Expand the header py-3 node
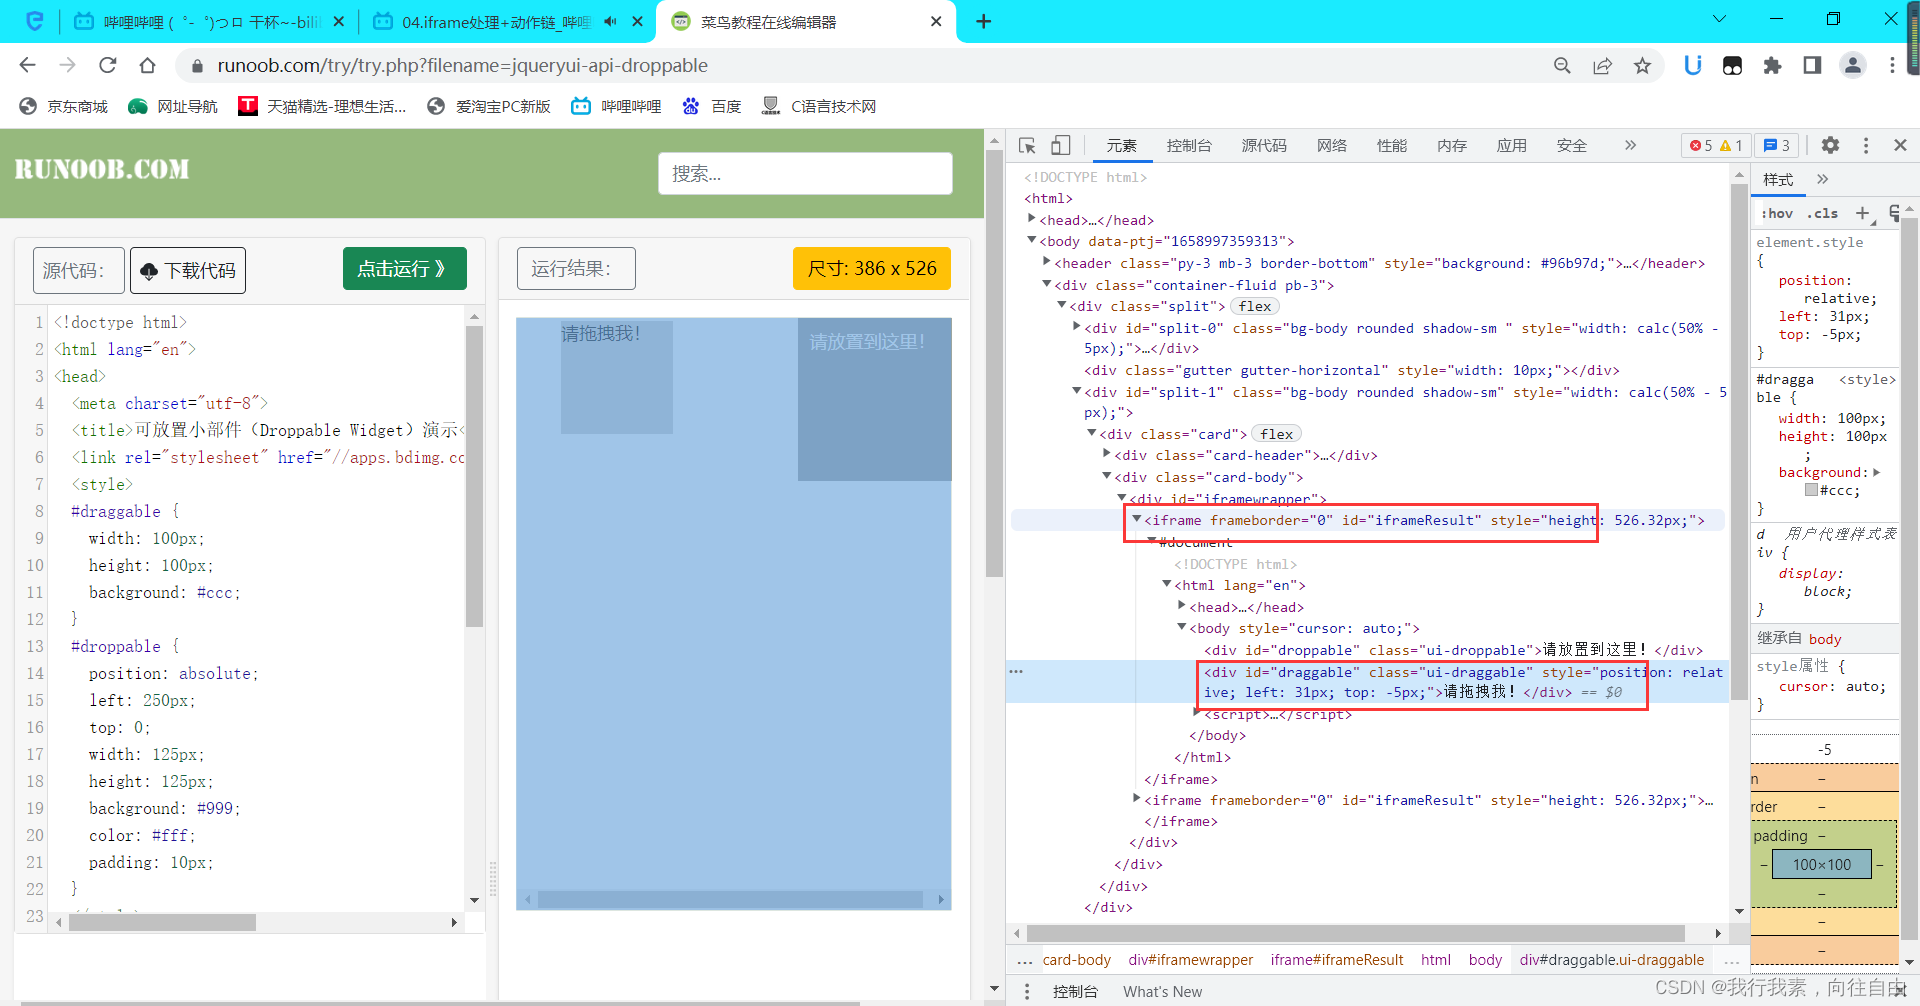This screenshot has height=1006, width=1920. point(1047,262)
